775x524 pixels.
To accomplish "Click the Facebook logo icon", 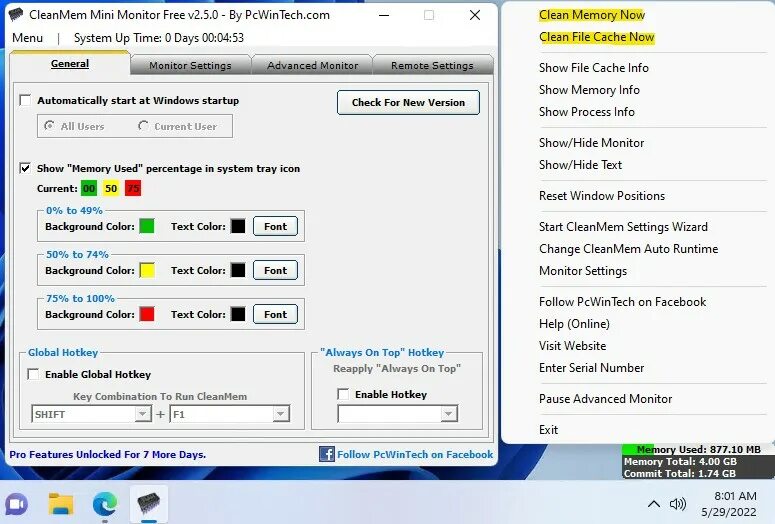I will click(x=327, y=454).
